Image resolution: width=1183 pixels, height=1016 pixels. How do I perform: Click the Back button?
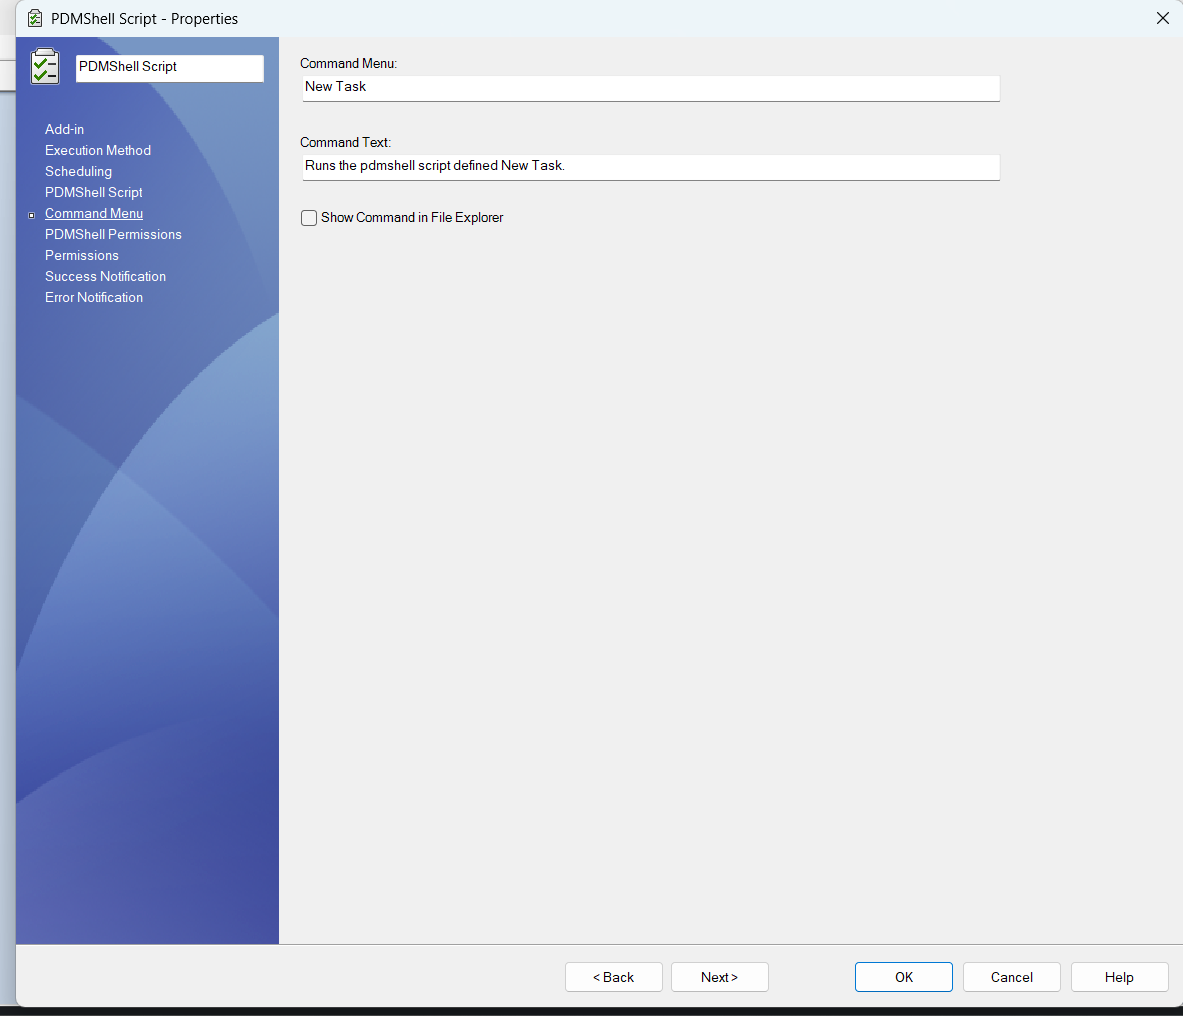(613, 977)
